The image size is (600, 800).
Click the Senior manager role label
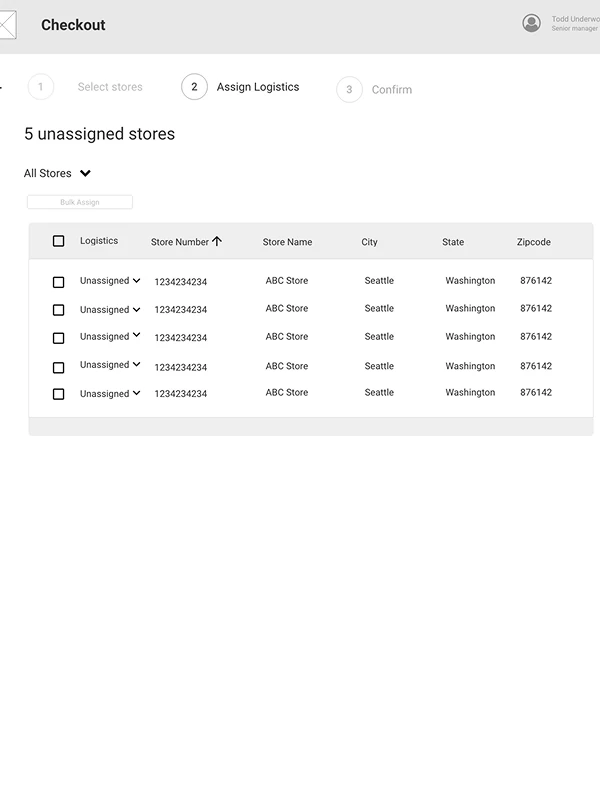[x=575, y=29]
